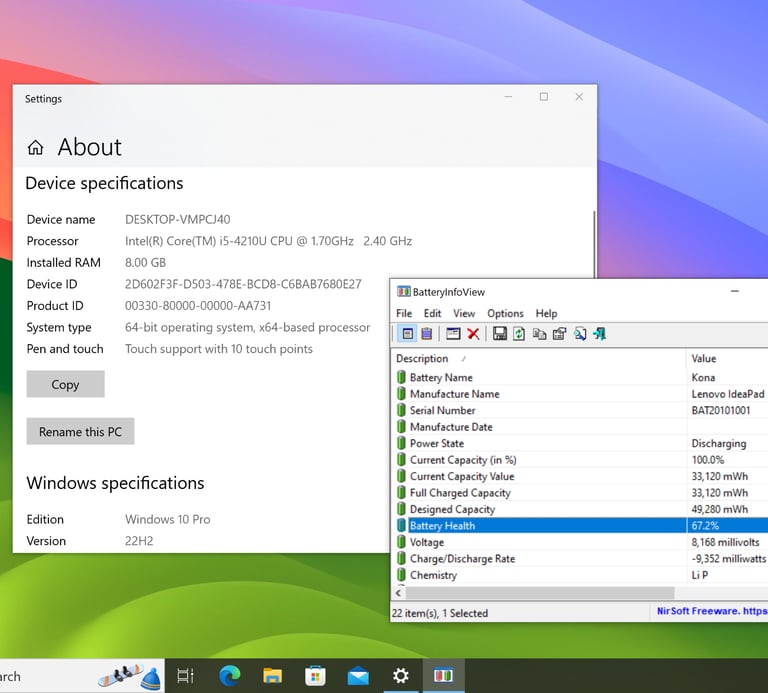Viewport: 768px width, 693px height.
Task: Click the copy selected items toolbar icon
Action: coord(539,334)
